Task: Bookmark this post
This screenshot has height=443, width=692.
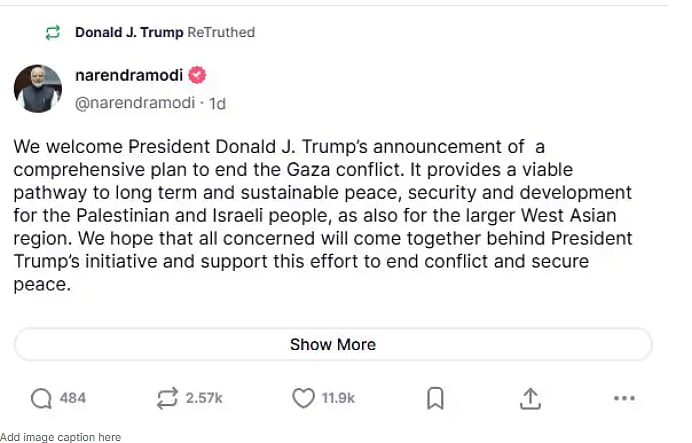Action: pyautogui.click(x=435, y=398)
